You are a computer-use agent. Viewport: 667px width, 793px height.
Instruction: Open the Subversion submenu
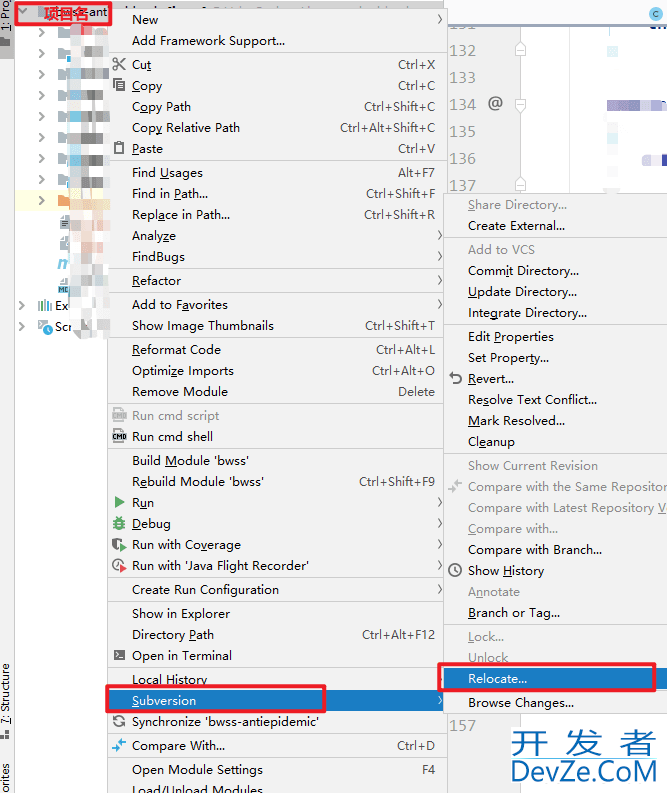[277, 700]
